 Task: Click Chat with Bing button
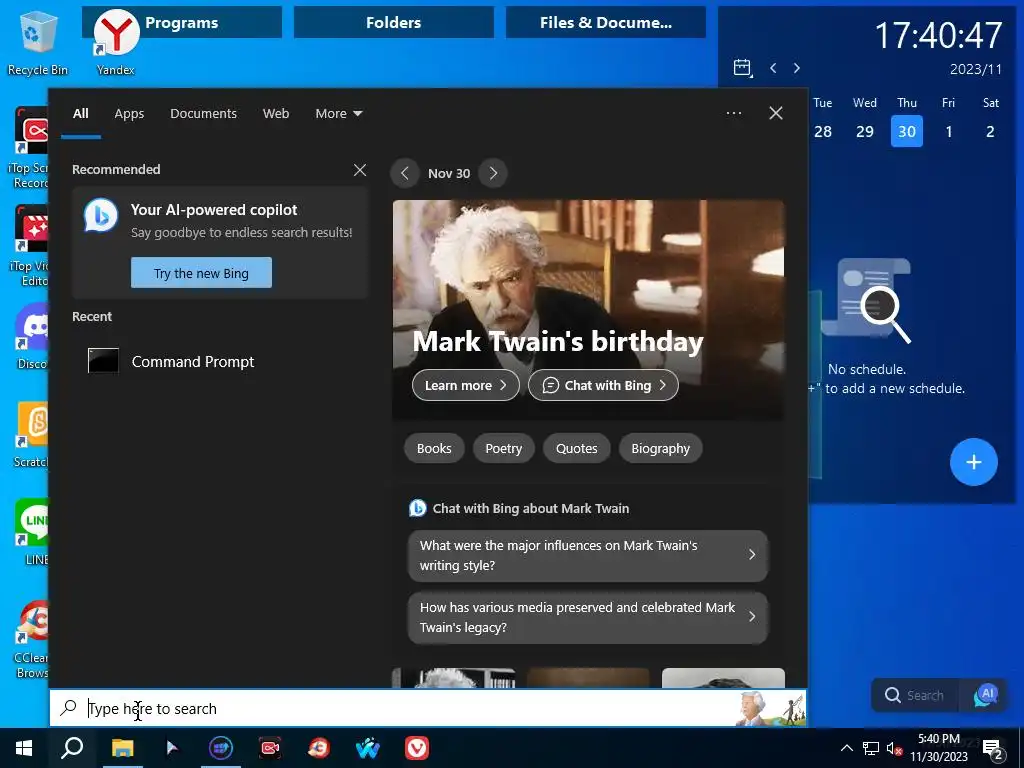pyautogui.click(x=603, y=385)
